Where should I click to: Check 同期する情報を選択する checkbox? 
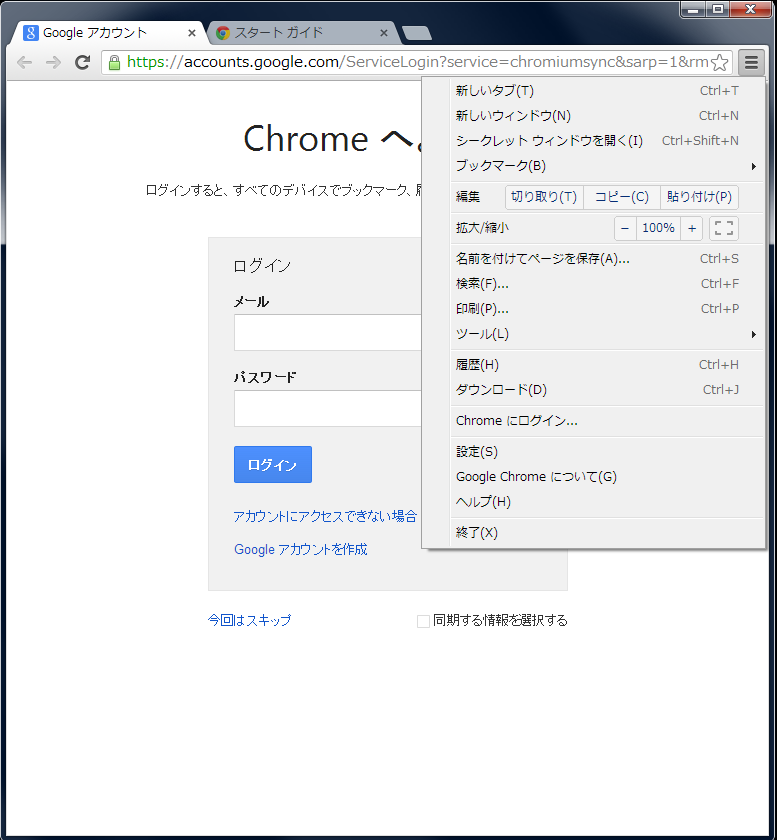(423, 621)
